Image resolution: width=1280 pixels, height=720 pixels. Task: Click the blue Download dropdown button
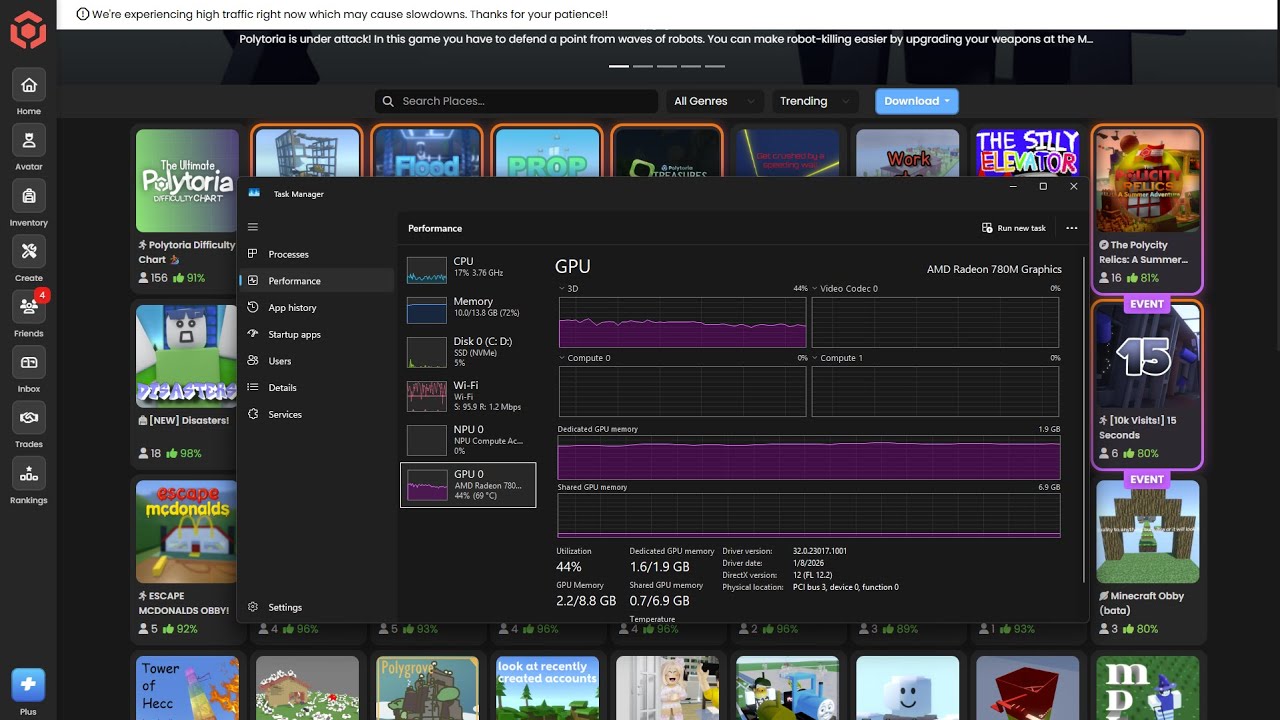[x=917, y=101]
